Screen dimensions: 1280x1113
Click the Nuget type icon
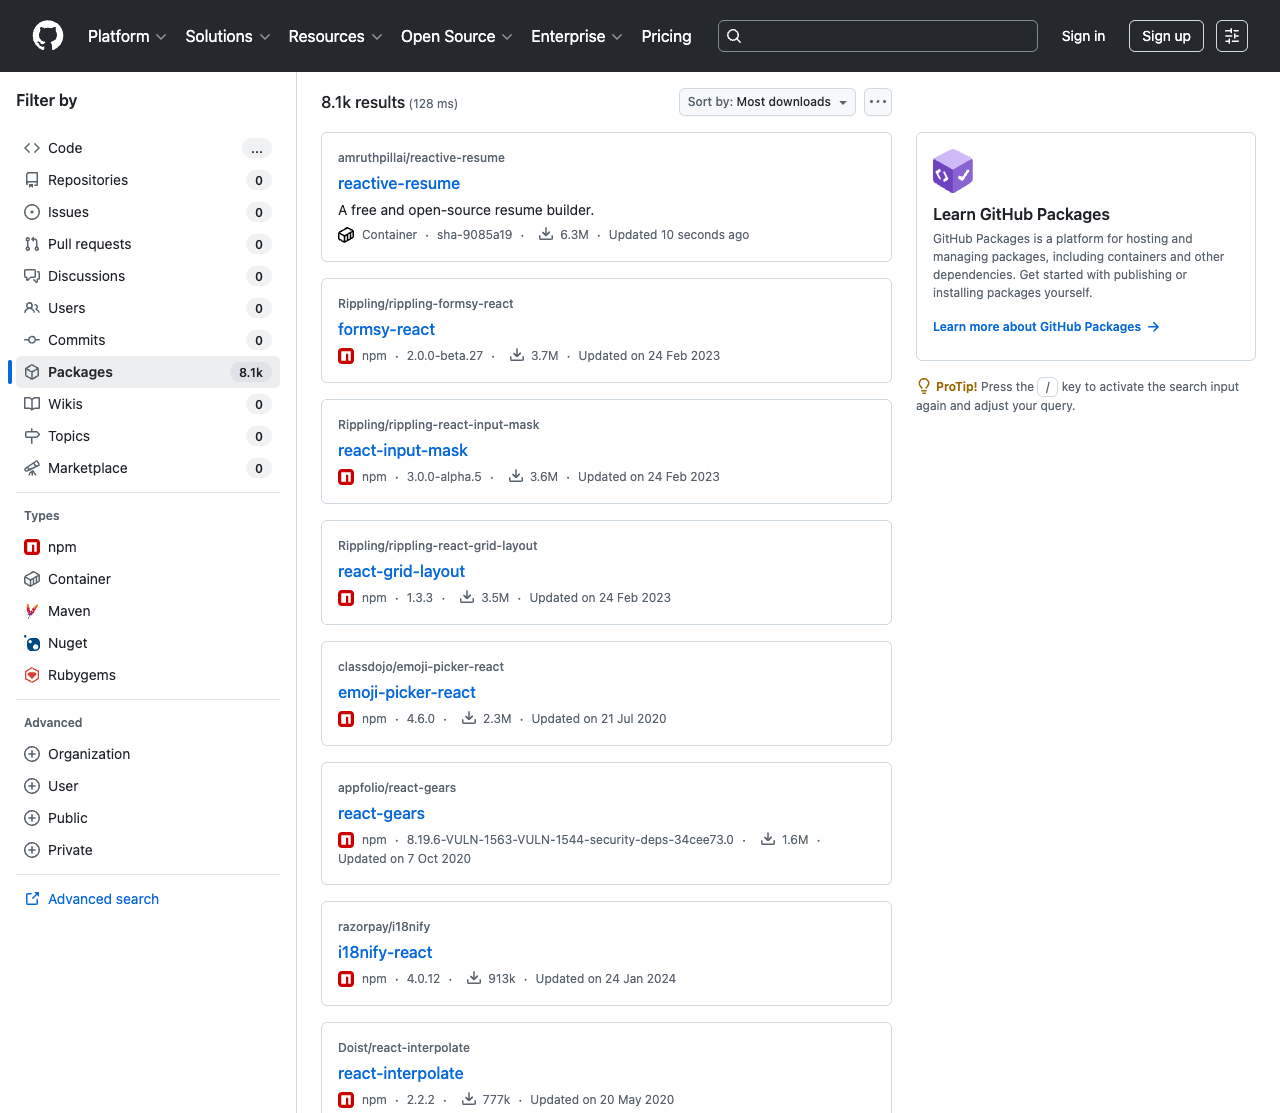click(32, 643)
